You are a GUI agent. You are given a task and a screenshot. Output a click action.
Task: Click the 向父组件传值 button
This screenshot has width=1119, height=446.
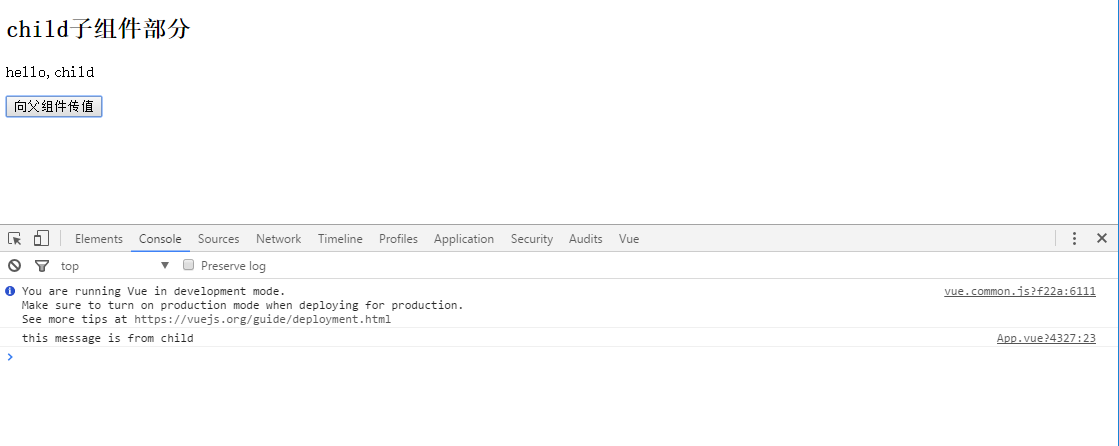click(54, 107)
